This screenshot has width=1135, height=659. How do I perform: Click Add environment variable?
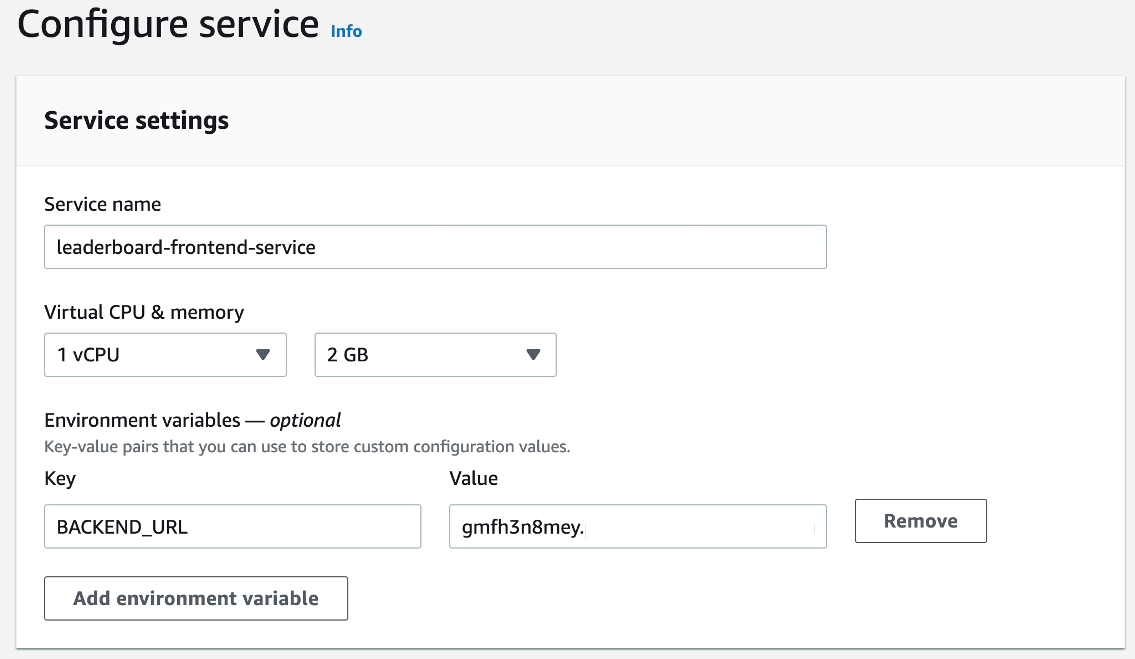[x=195, y=598]
